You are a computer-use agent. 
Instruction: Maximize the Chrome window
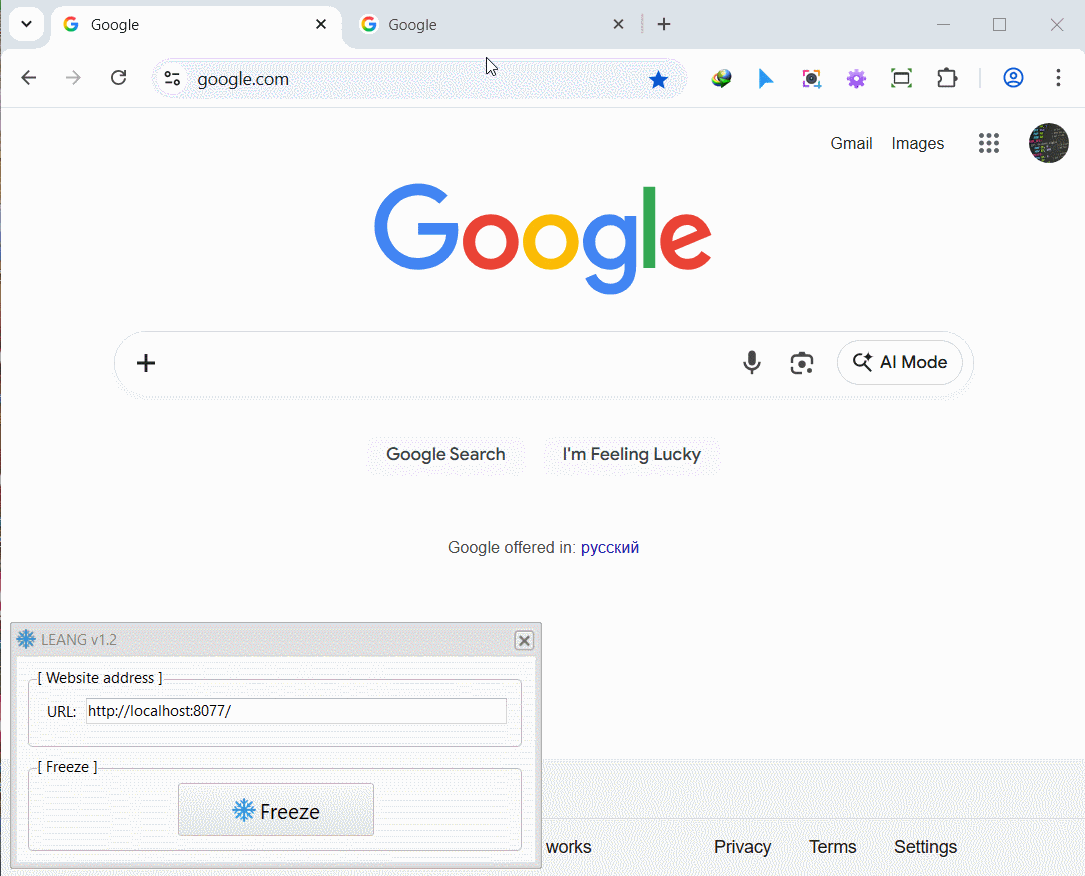click(999, 24)
